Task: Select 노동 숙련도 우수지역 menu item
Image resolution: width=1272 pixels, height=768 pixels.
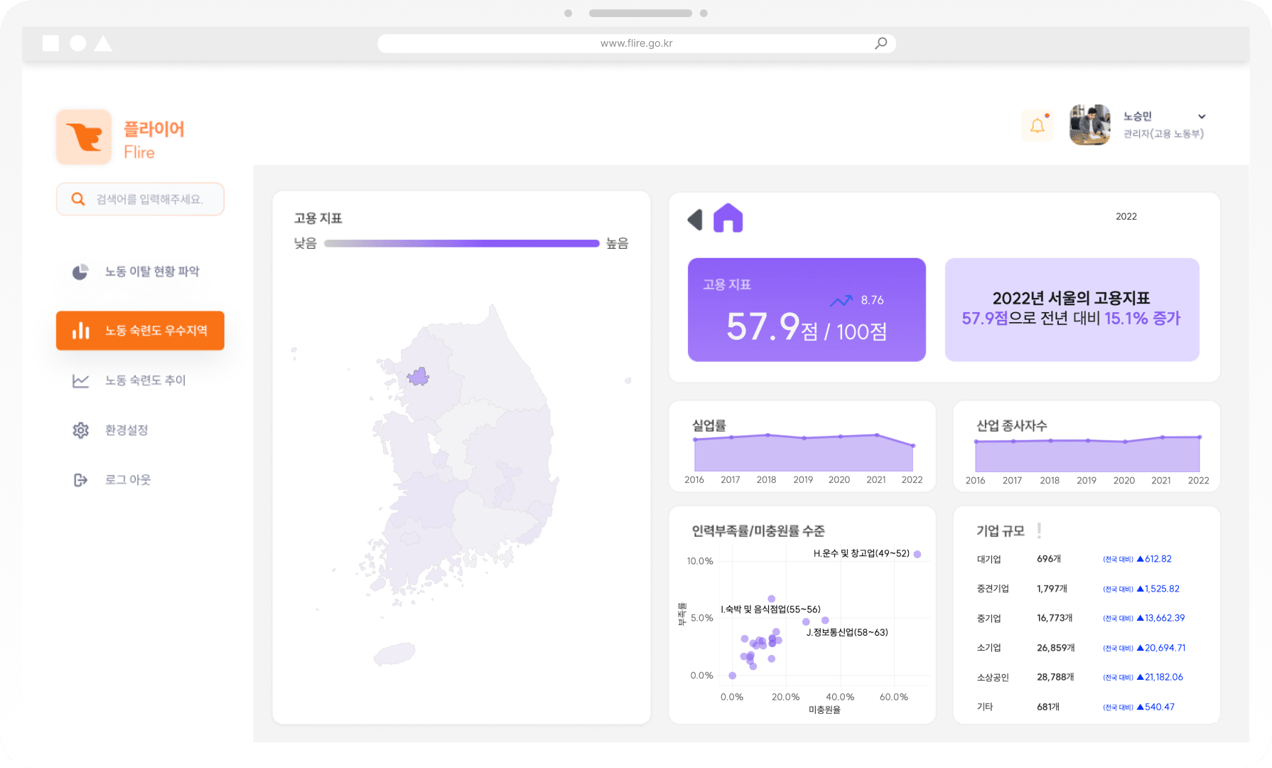Action: point(140,330)
